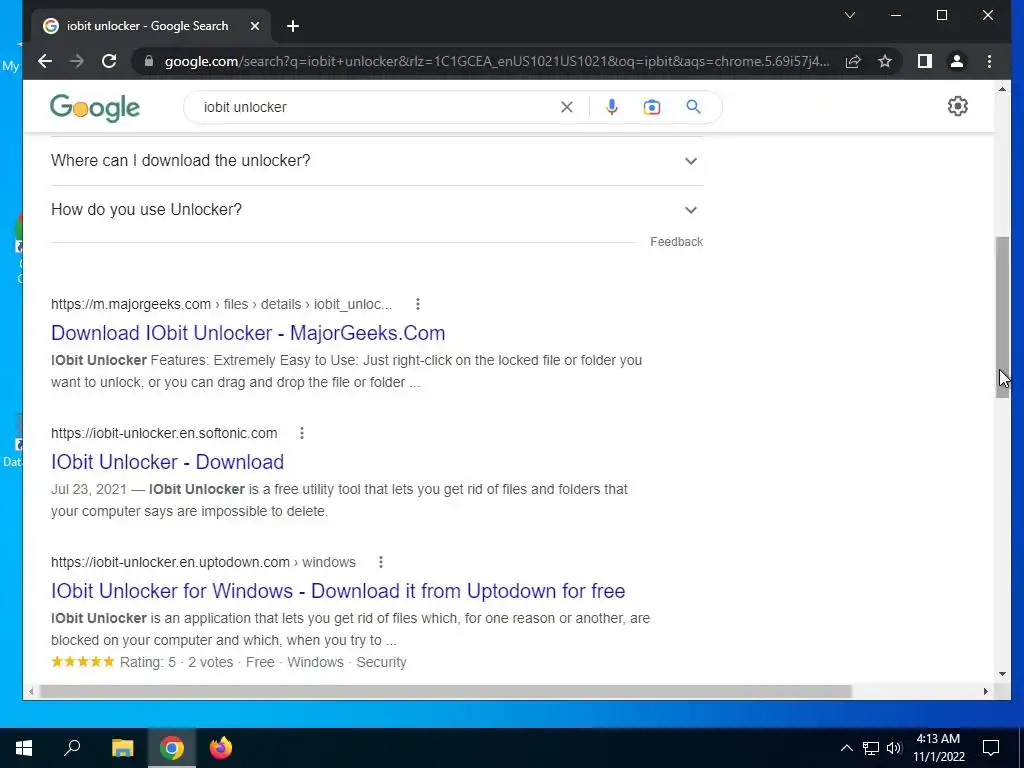Click the page scroll-up arrow
The image size is (1024, 768).
tap(1002, 89)
